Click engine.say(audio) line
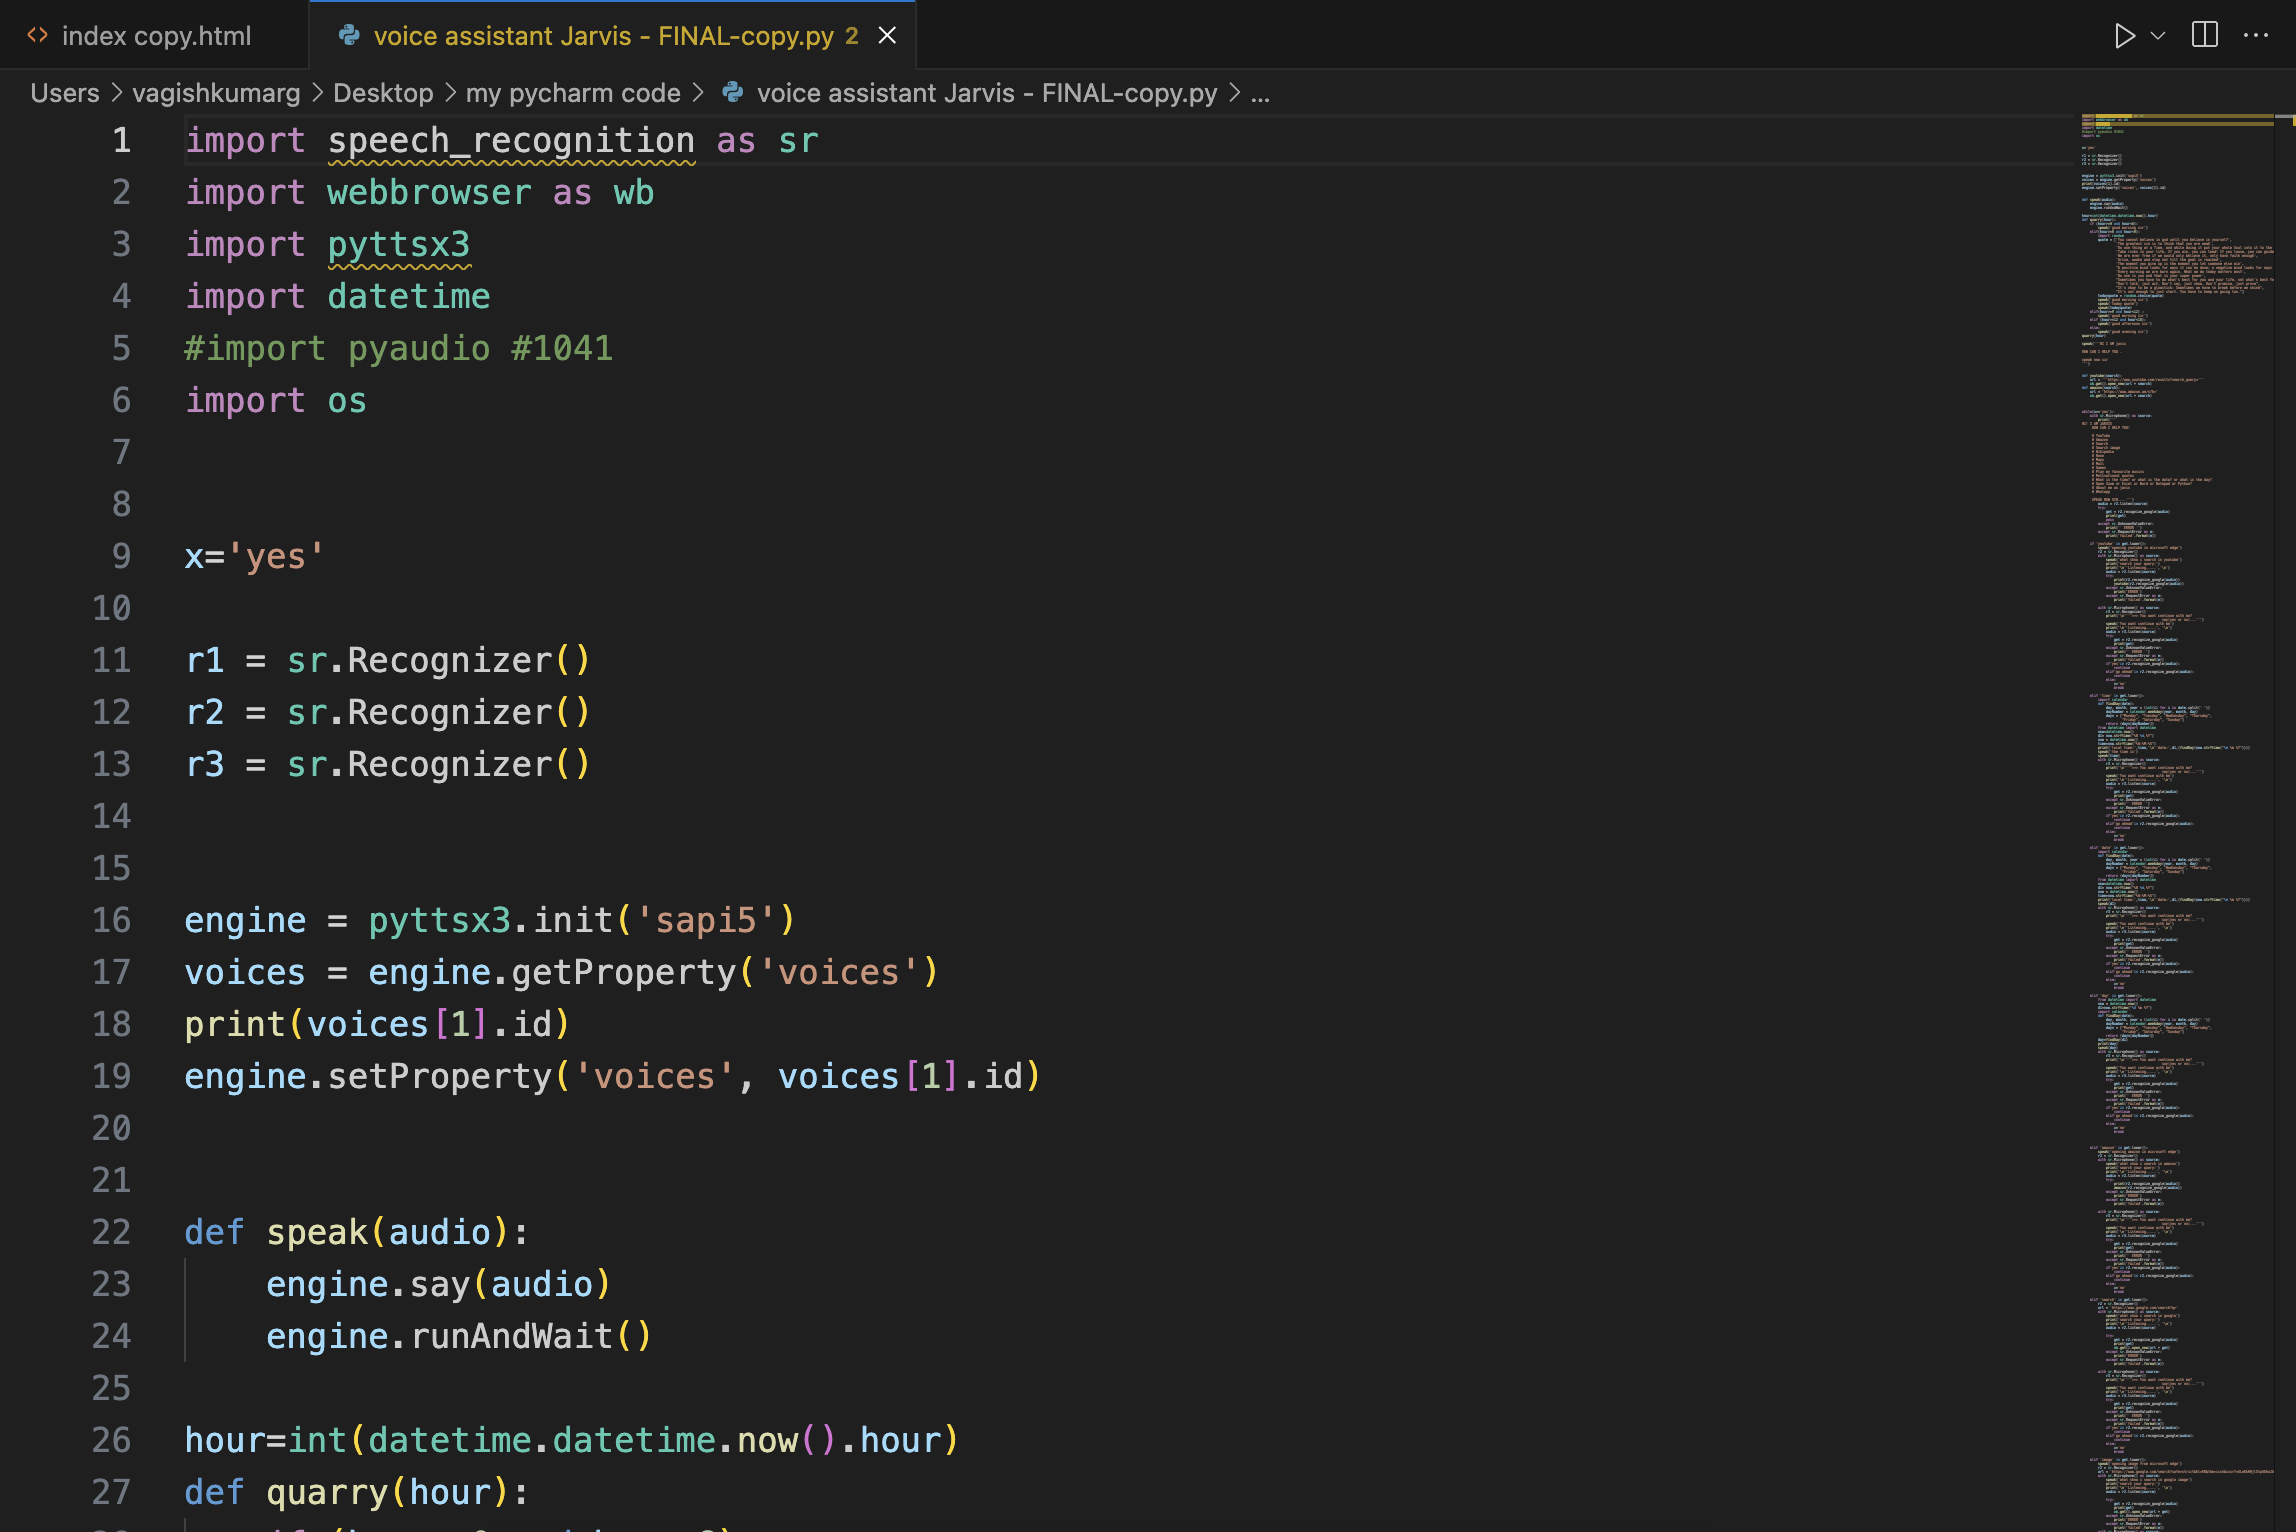This screenshot has width=2296, height=1532. (x=438, y=1284)
